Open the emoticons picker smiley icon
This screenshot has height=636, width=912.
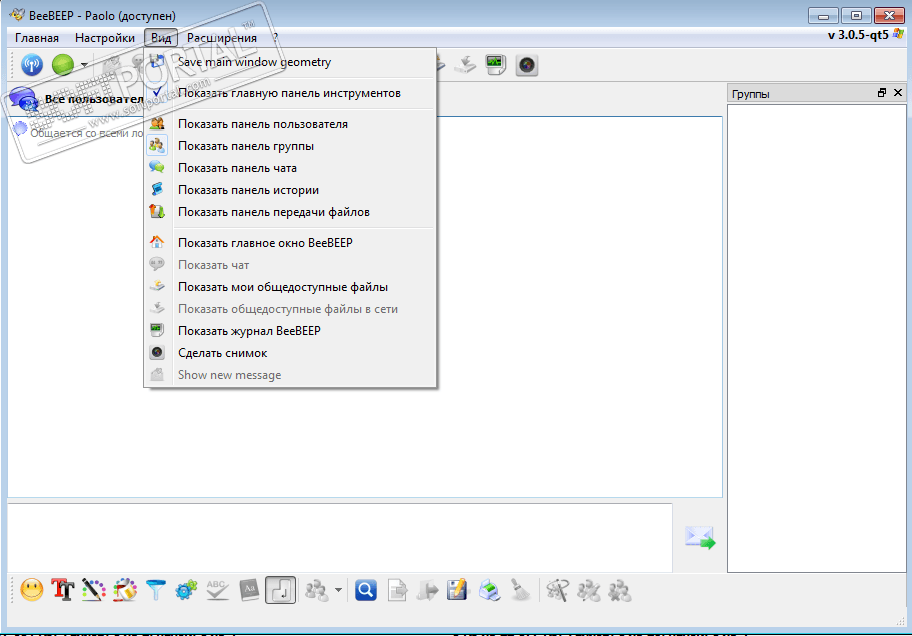click(x=31, y=590)
